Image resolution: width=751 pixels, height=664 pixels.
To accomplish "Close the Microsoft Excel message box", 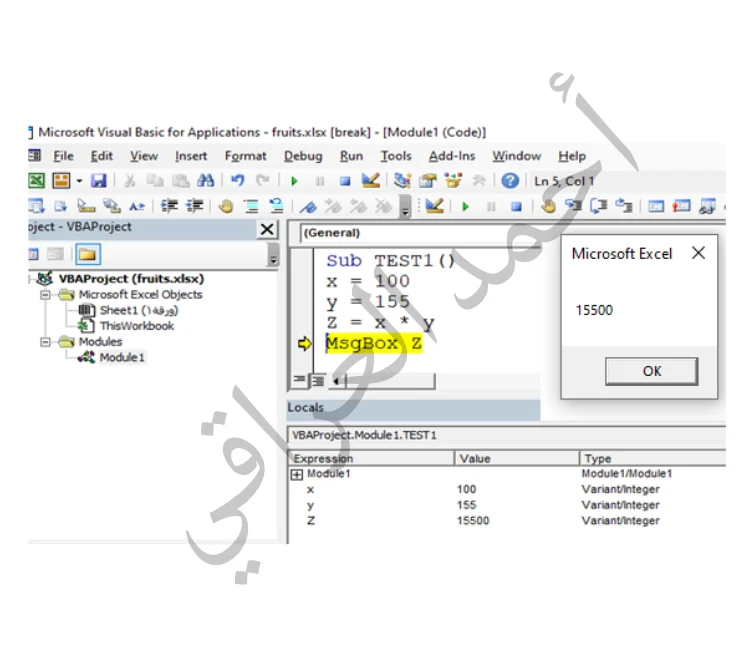I will tap(698, 253).
